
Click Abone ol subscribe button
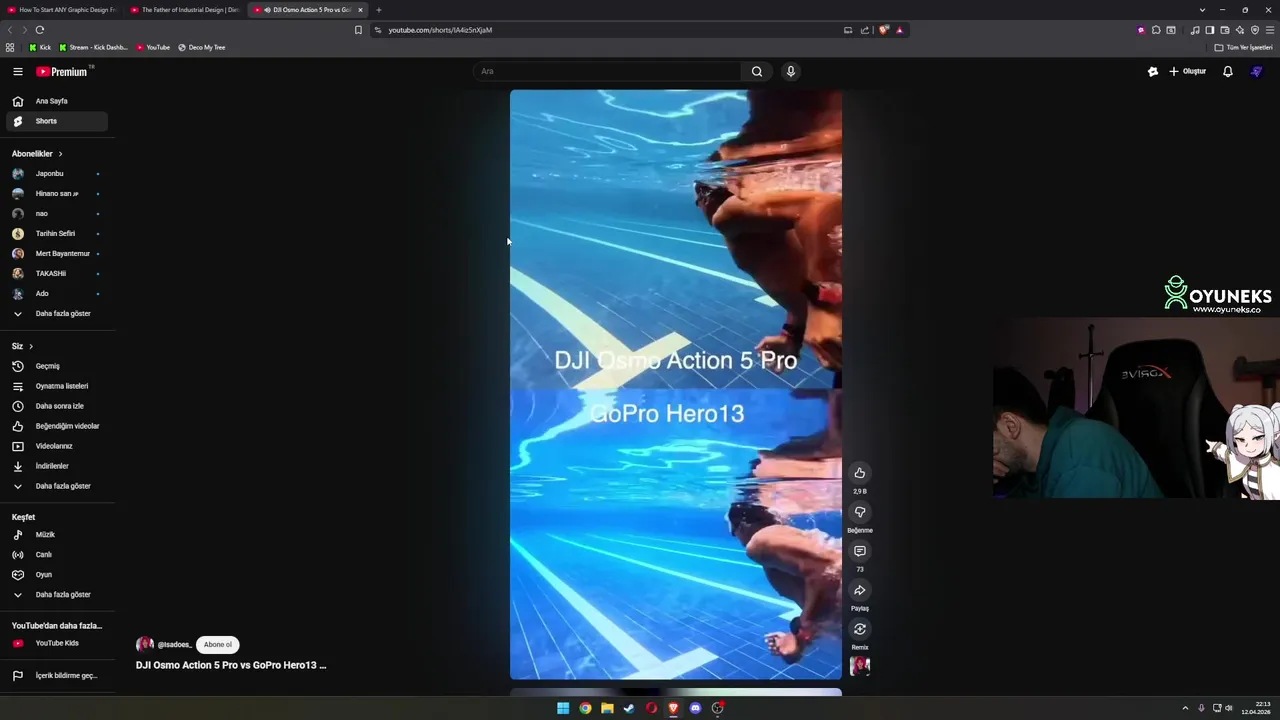pyautogui.click(x=218, y=645)
